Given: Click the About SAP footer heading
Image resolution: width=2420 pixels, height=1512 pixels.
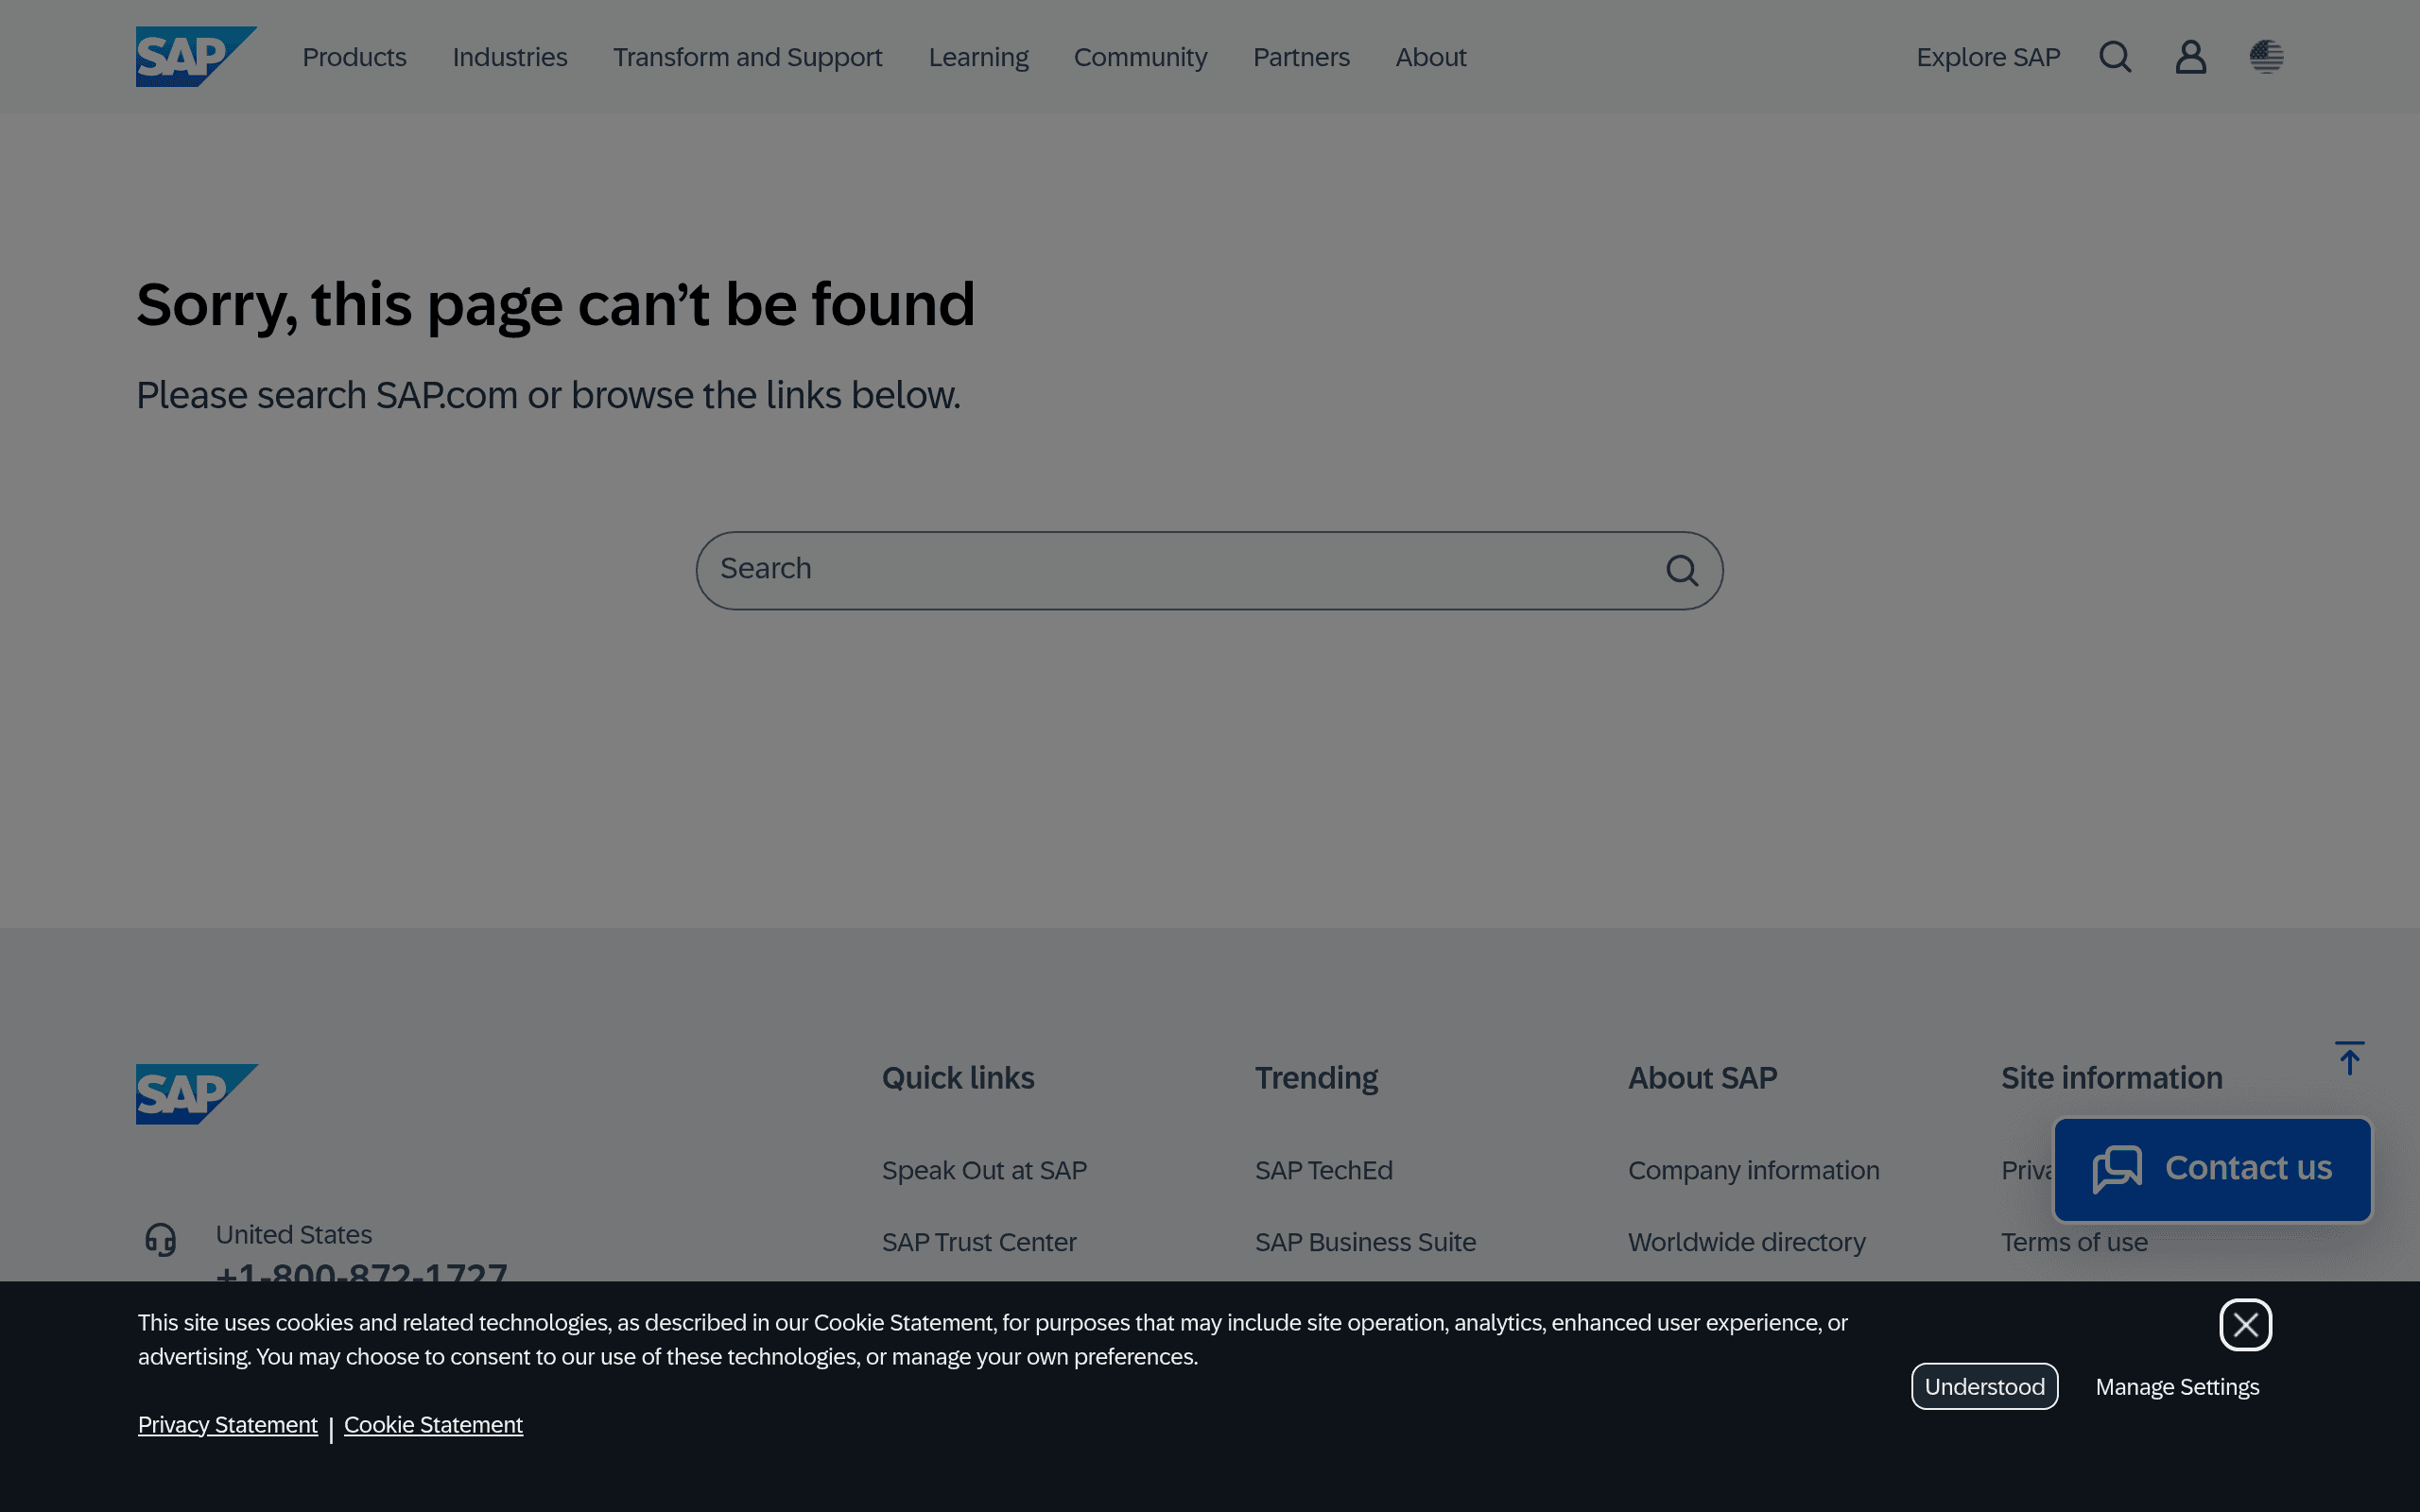Looking at the screenshot, I should pyautogui.click(x=1703, y=1078).
